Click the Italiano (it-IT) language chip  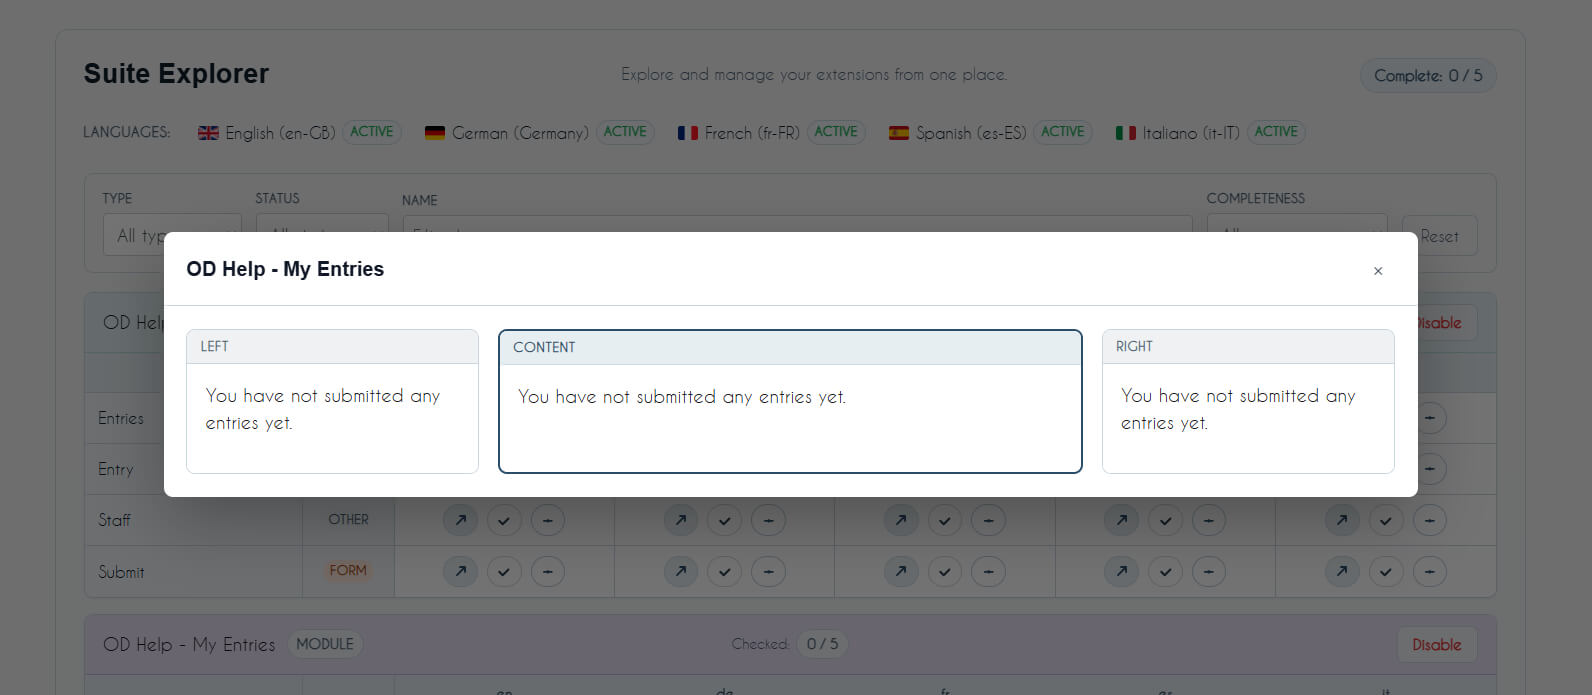coord(1210,132)
